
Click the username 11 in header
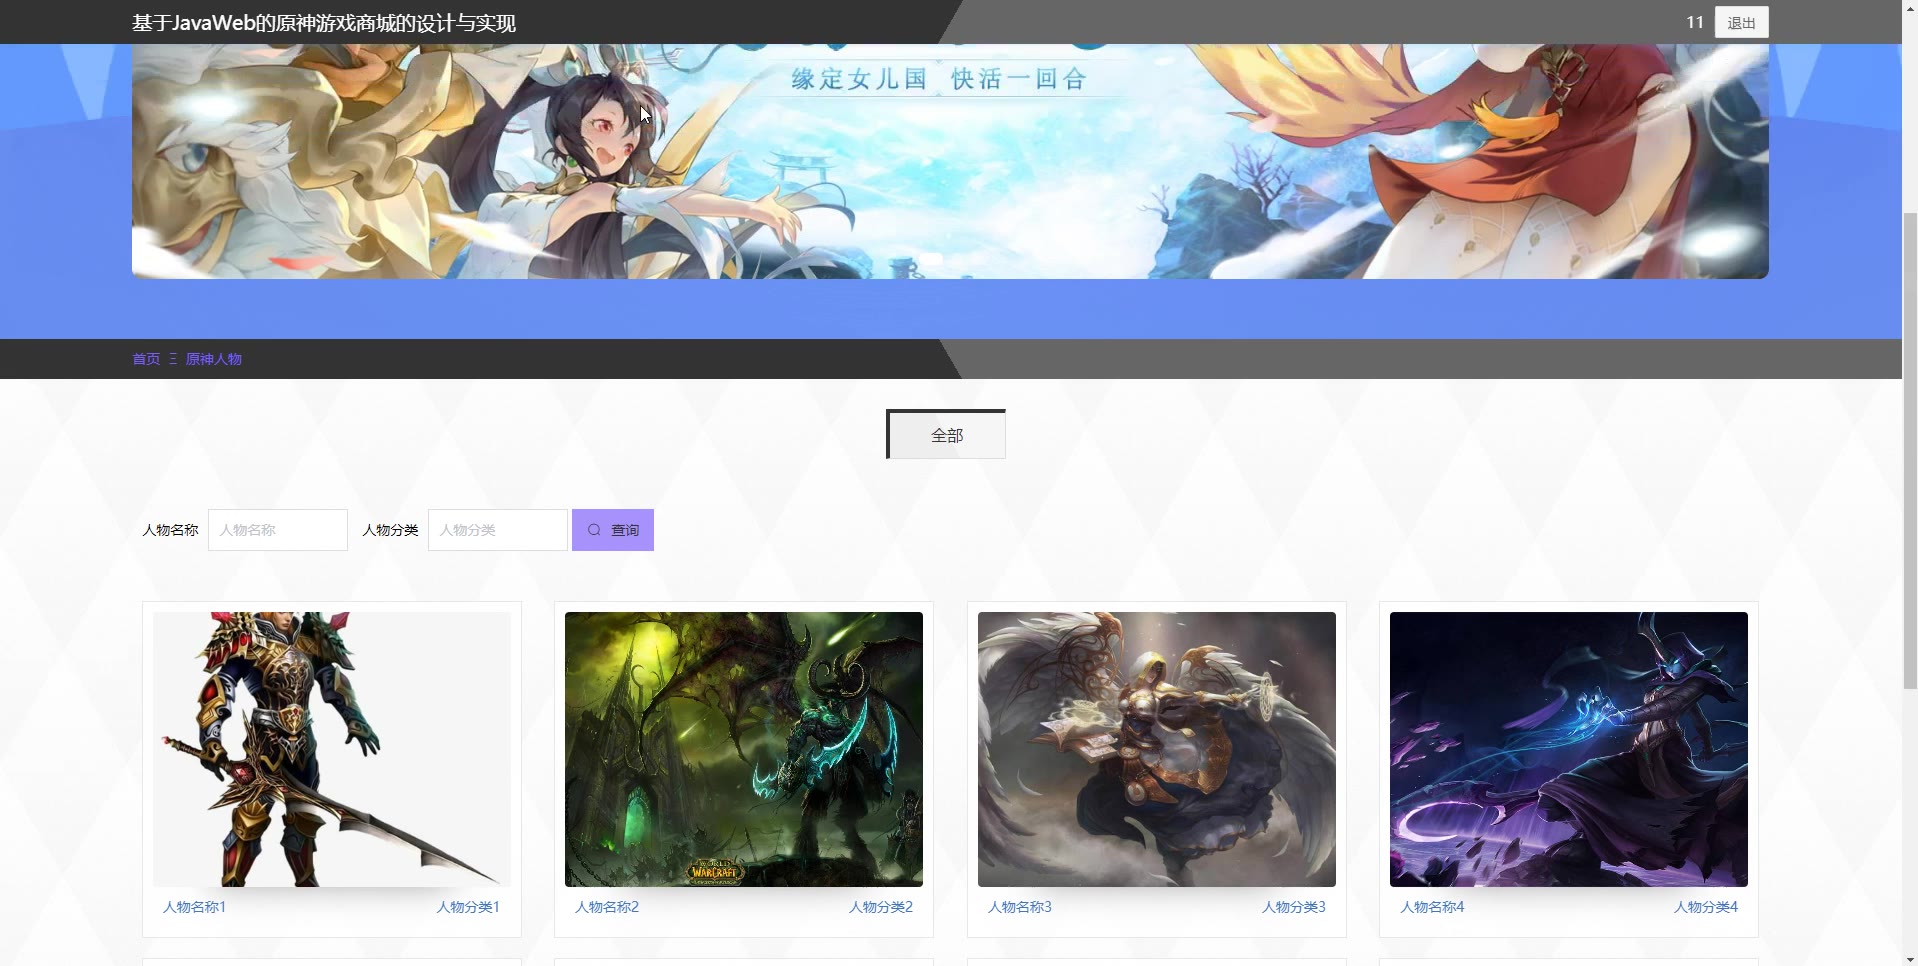coord(1694,22)
